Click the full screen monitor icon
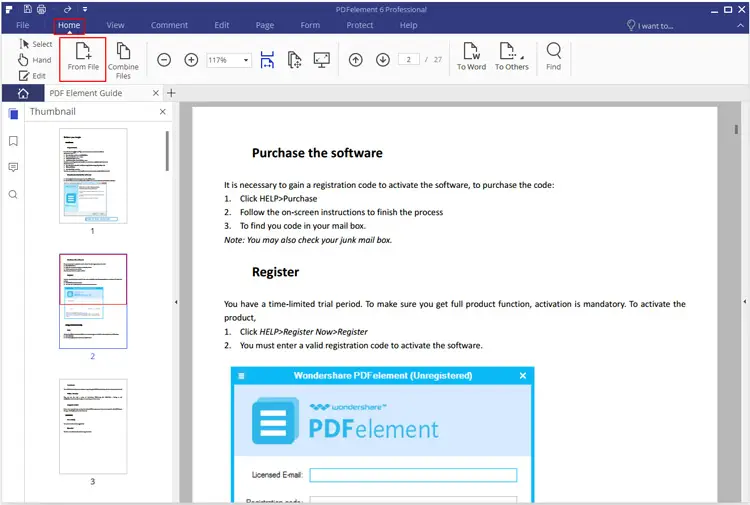The image size is (750, 505). 321,60
